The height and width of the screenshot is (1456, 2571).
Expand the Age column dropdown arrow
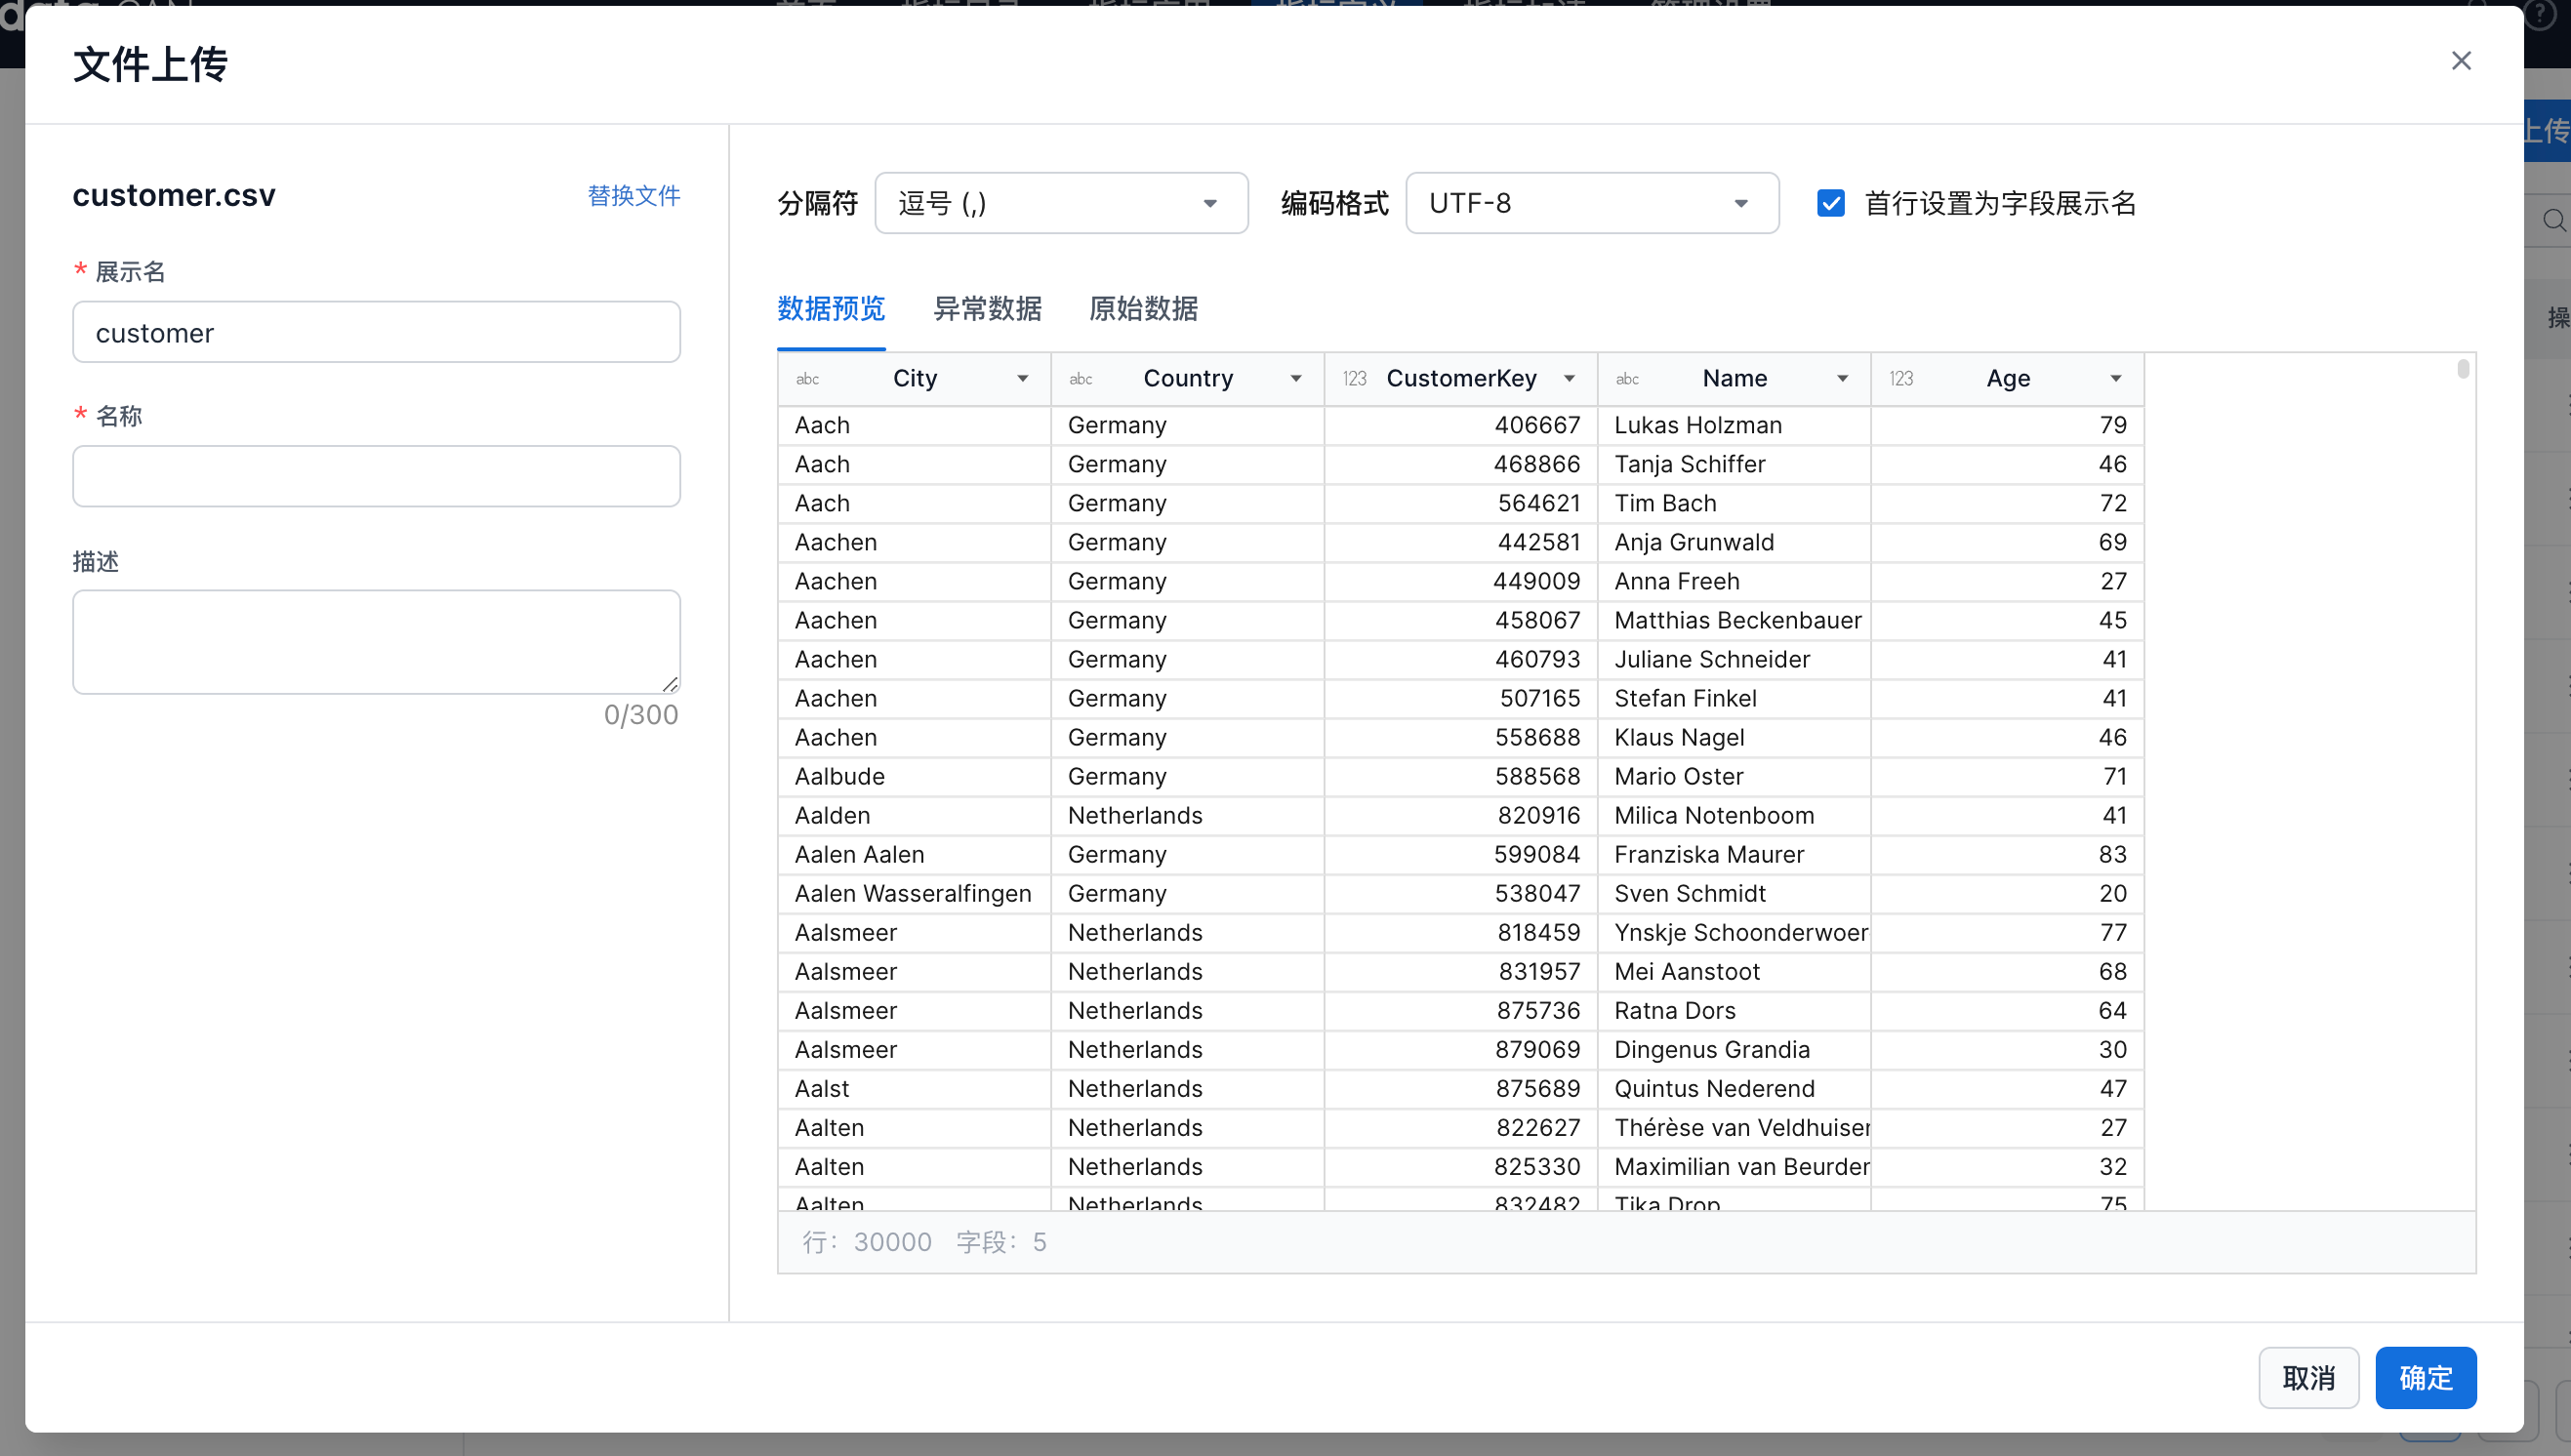(x=2115, y=379)
